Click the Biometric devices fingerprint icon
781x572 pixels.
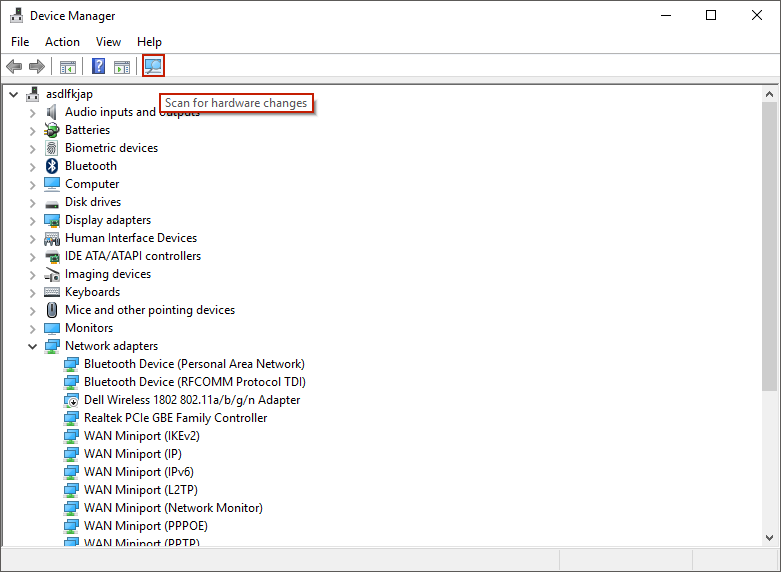point(52,148)
